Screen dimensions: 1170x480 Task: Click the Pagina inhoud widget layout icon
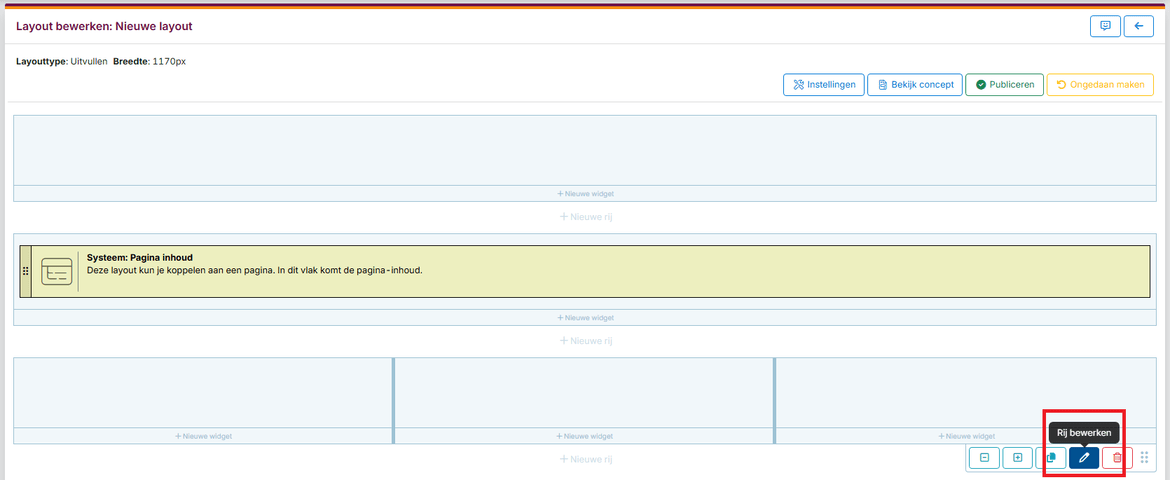point(56,271)
